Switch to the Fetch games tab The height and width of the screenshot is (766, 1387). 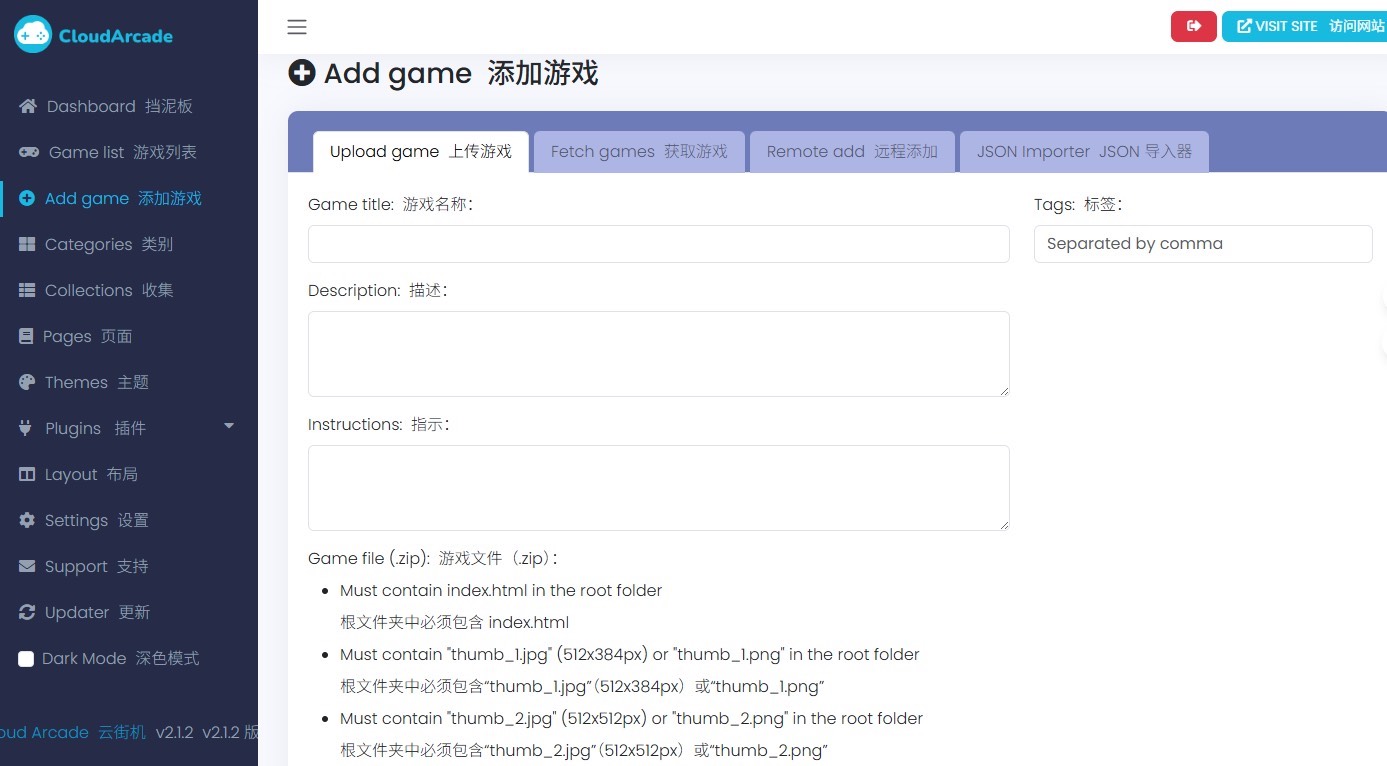[639, 152]
